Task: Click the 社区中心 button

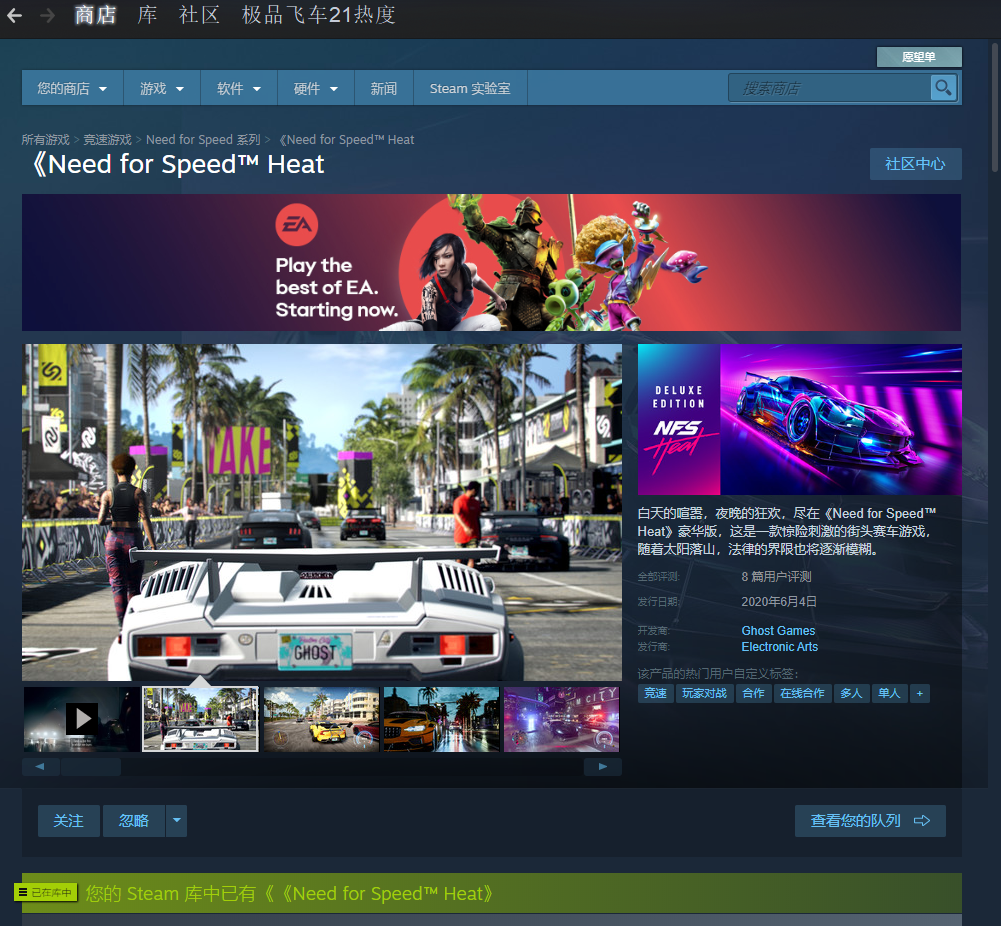Action: click(915, 164)
